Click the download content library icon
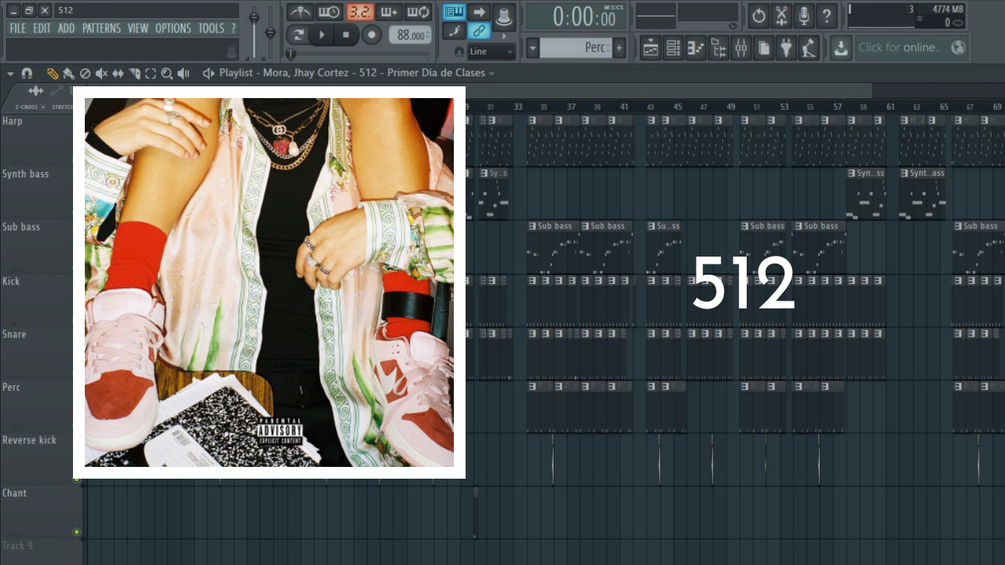The width and height of the screenshot is (1005, 565). tap(841, 48)
